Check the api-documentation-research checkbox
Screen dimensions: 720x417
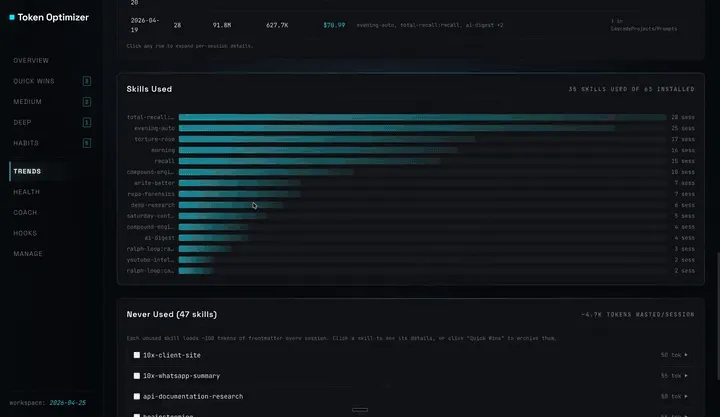coord(137,396)
